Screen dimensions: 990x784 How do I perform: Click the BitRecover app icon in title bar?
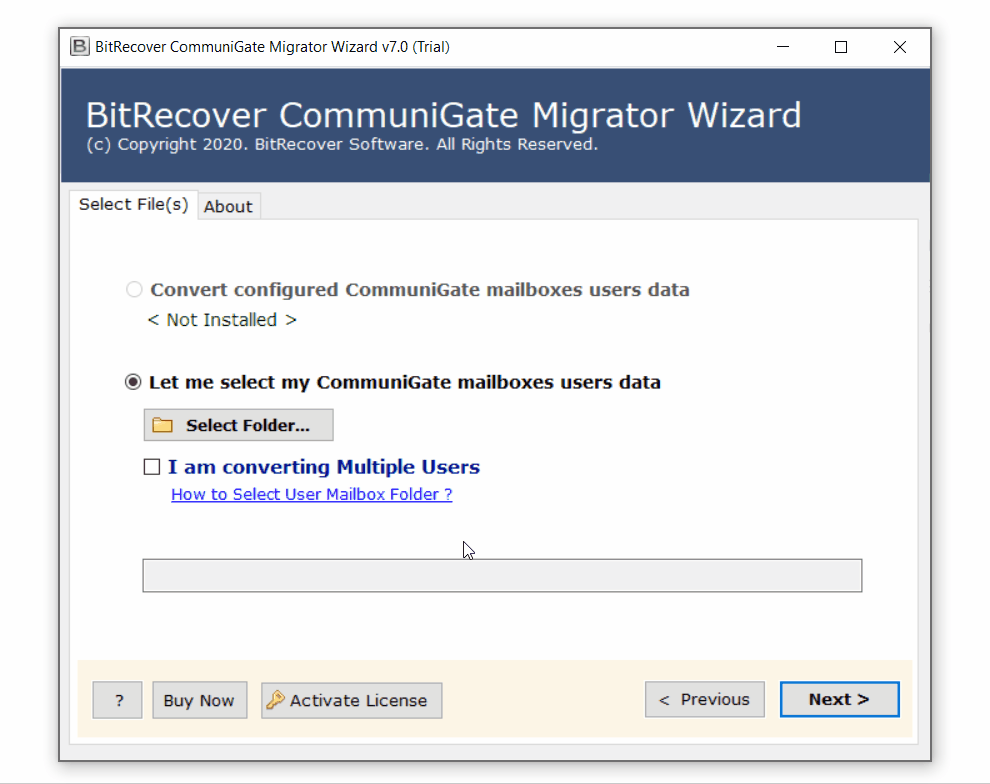[80, 47]
